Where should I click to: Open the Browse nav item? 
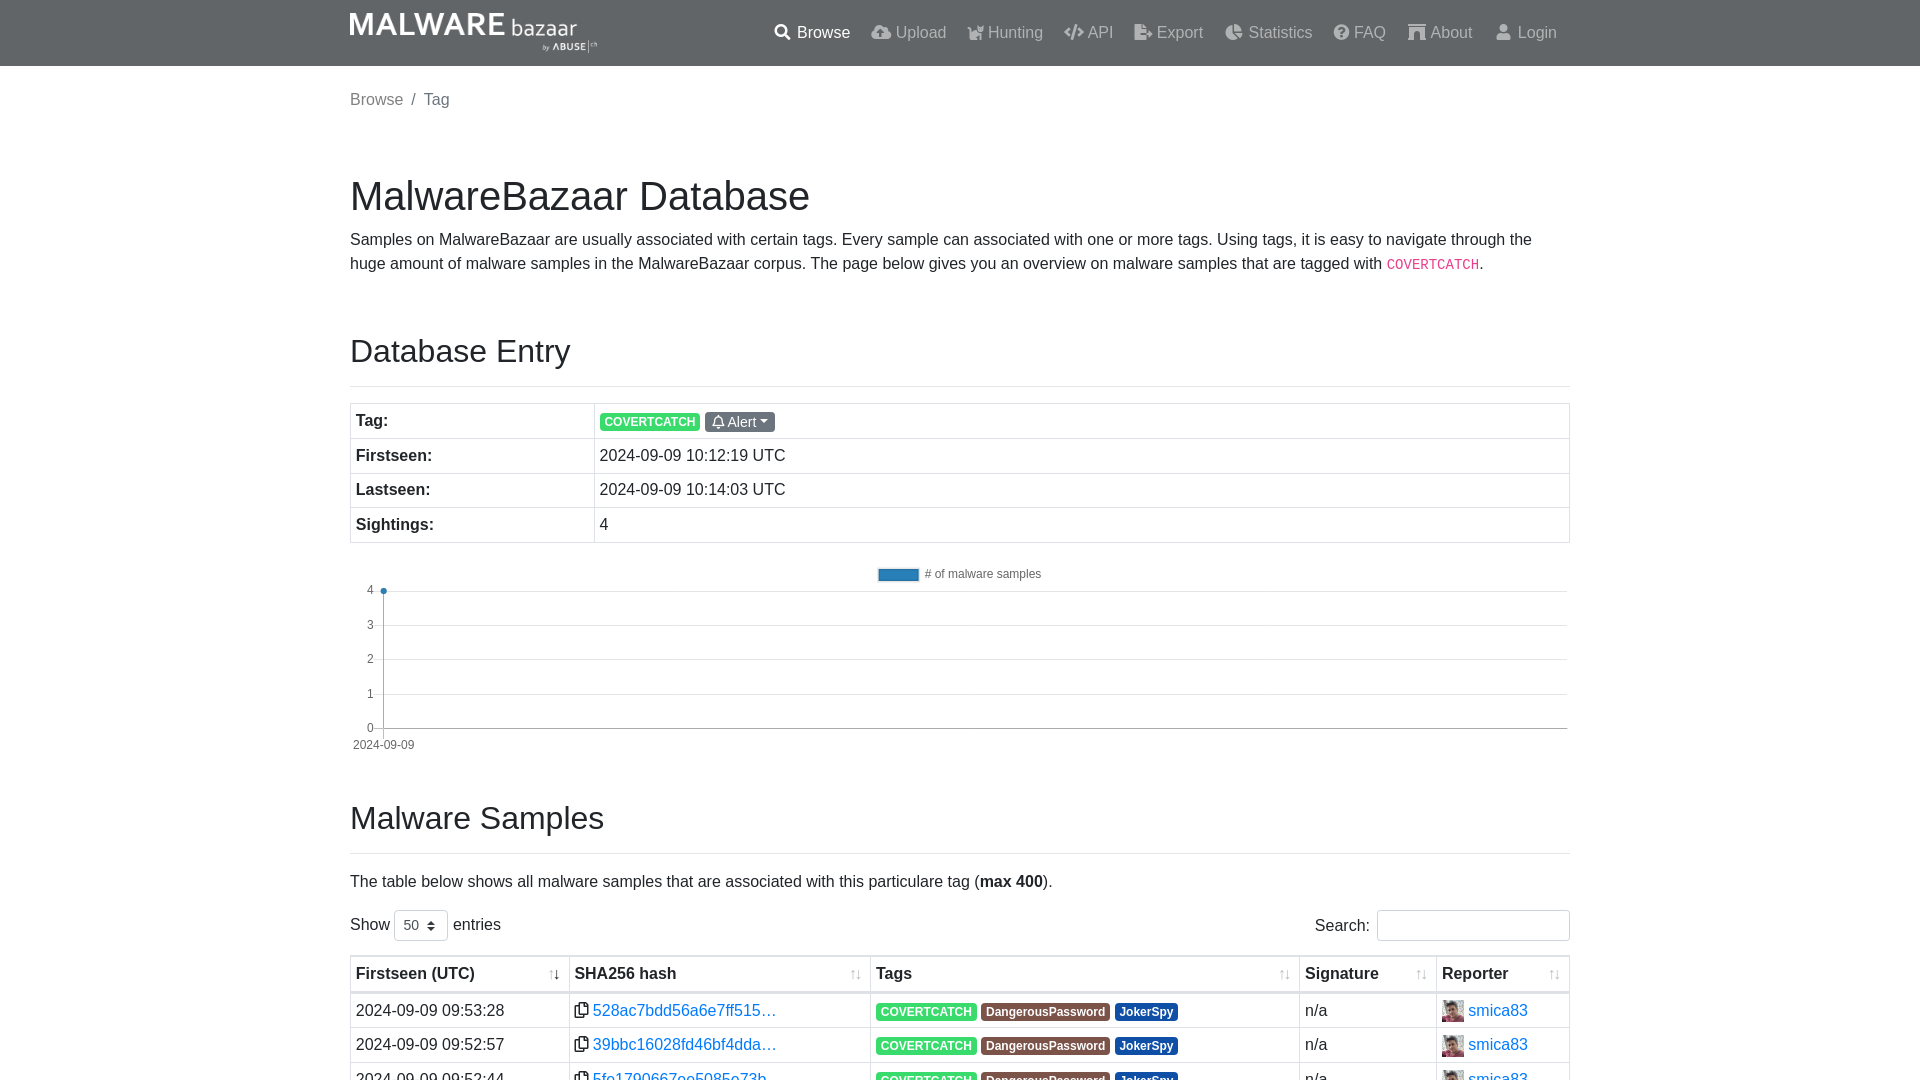(x=812, y=33)
